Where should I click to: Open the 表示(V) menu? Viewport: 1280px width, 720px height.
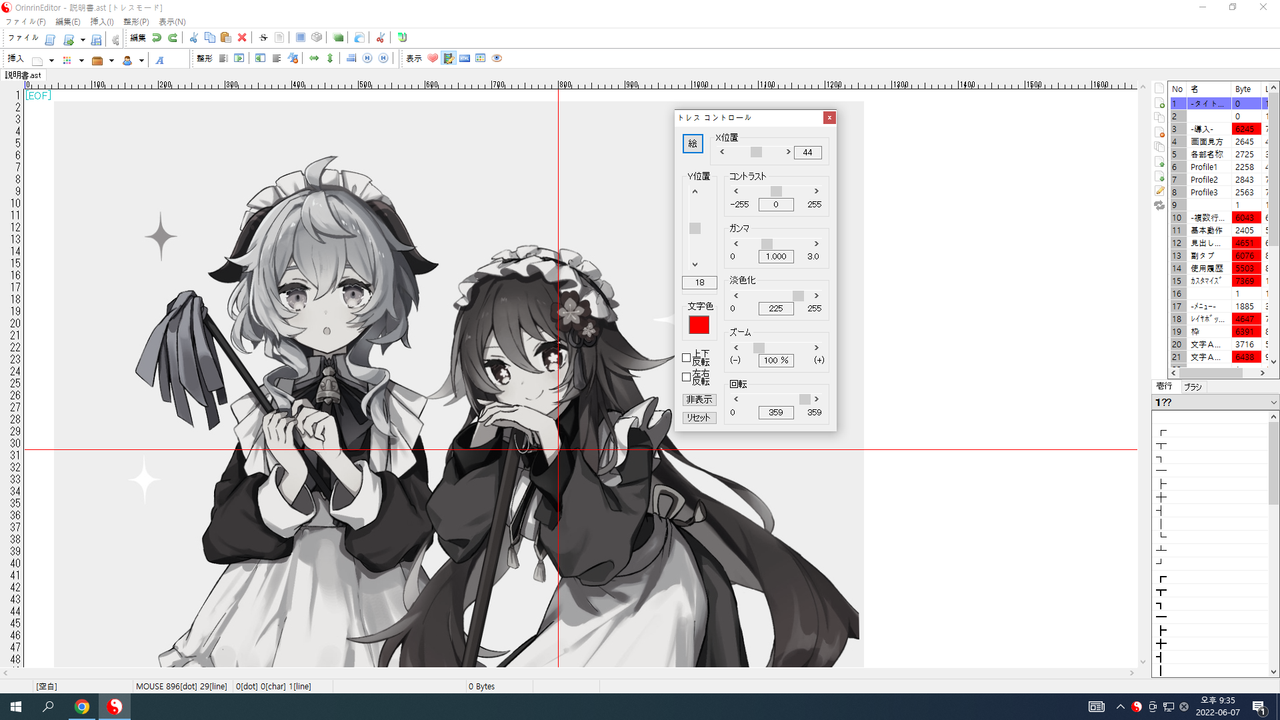pyautogui.click(x=172, y=21)
